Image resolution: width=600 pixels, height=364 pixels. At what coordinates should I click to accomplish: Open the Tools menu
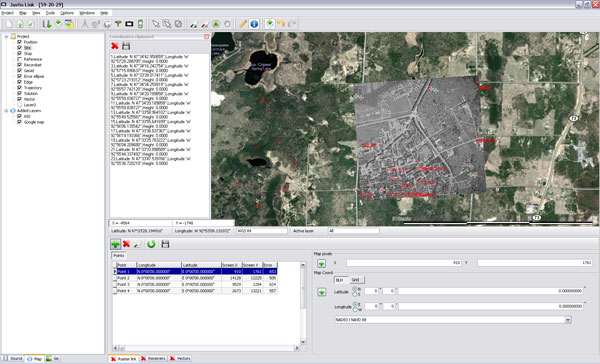point(50,13)
